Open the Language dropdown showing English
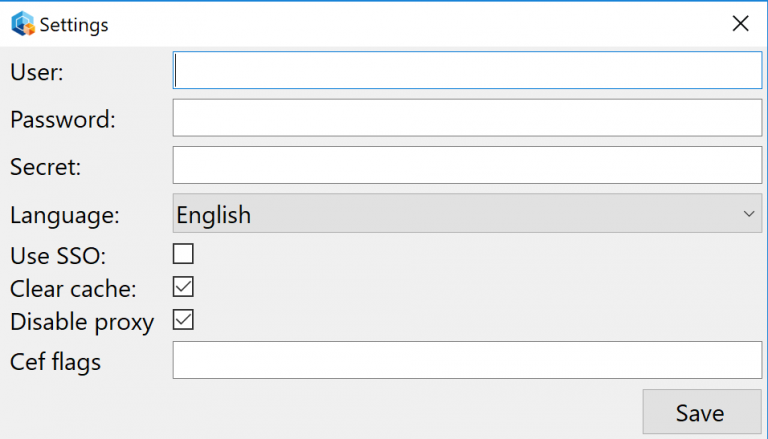 (467, 213)
